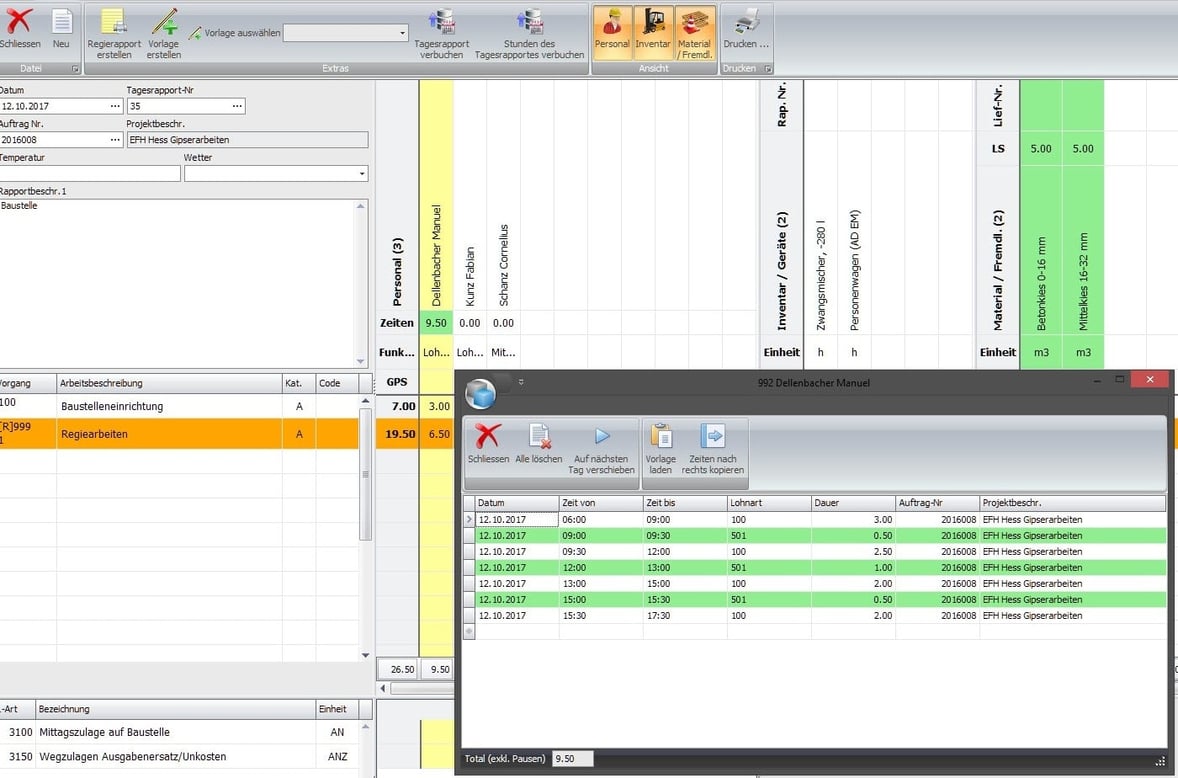This screenshot has width=1178, height=778.
Task: Toggle the Personal view button
Action: 612,32
